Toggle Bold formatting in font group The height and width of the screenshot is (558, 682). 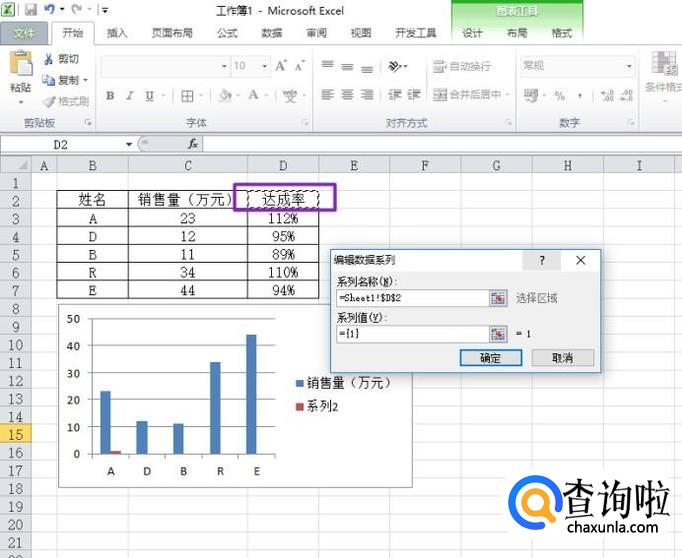pos(110,96)
